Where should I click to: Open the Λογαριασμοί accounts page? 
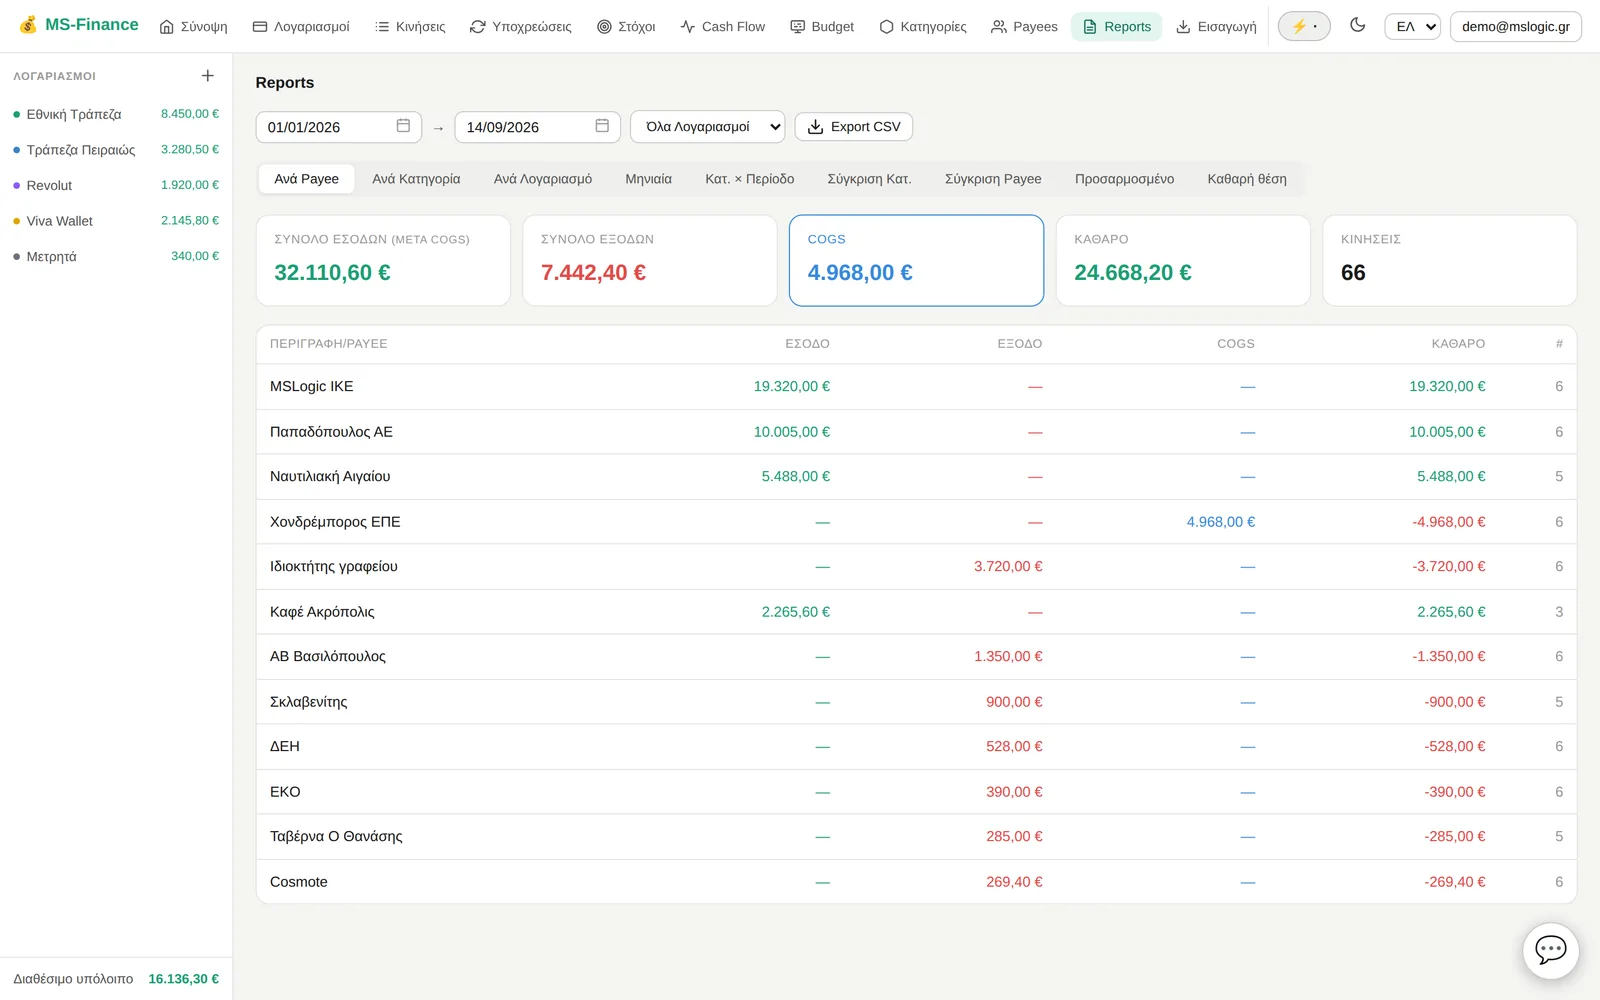coord(301,27)
